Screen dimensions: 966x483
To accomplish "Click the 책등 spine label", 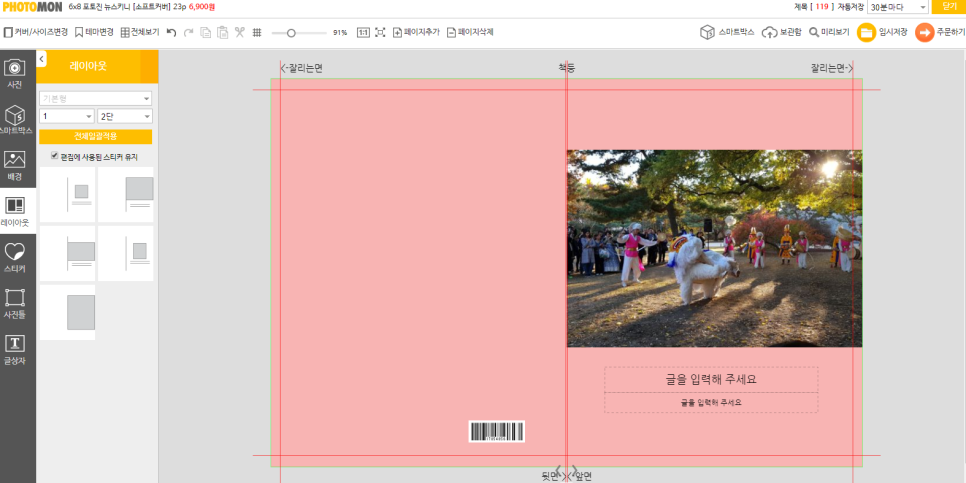I will pyautogui.click(x=567, y=68).
